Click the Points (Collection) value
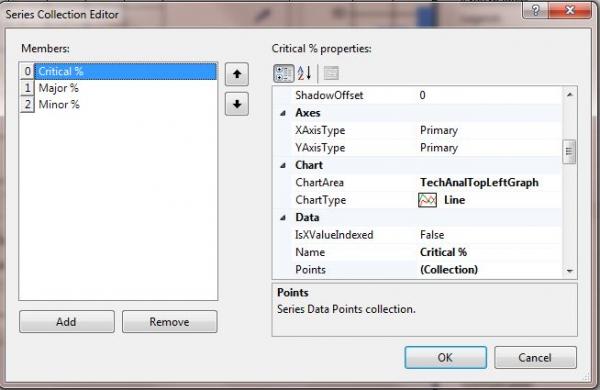This screenshot has height=390, width=600. (449, 270)
